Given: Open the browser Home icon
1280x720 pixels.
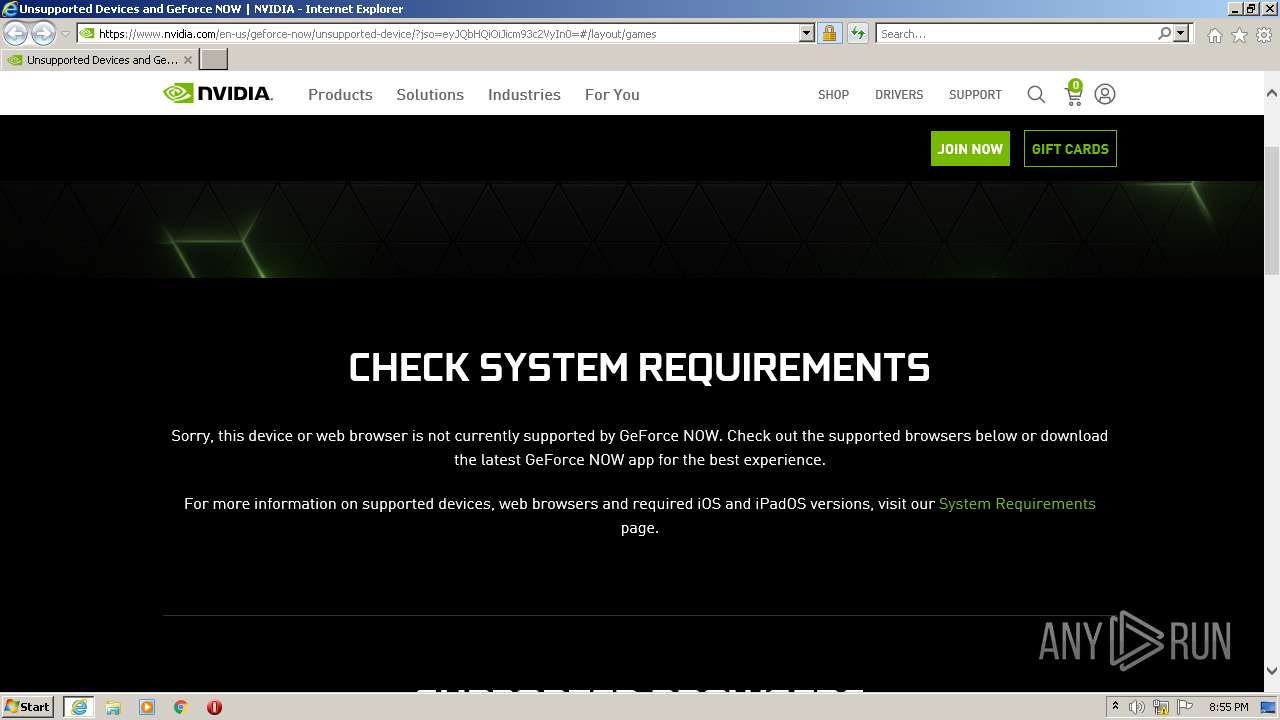Looking at the screenshot, I should tap(1214, 35).
